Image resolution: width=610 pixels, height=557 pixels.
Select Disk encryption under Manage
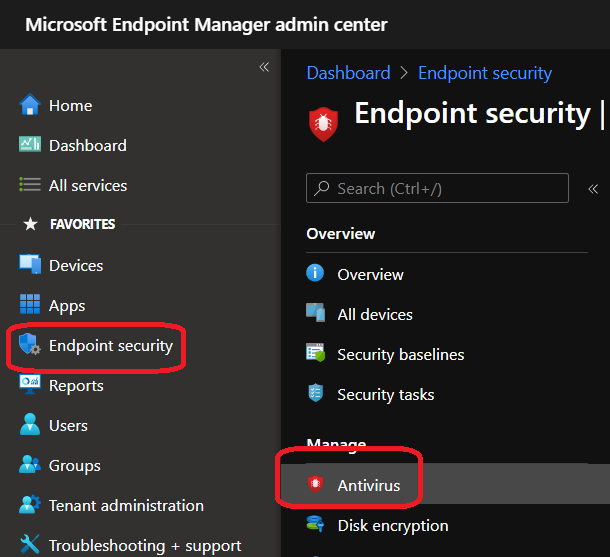(392, 525)
